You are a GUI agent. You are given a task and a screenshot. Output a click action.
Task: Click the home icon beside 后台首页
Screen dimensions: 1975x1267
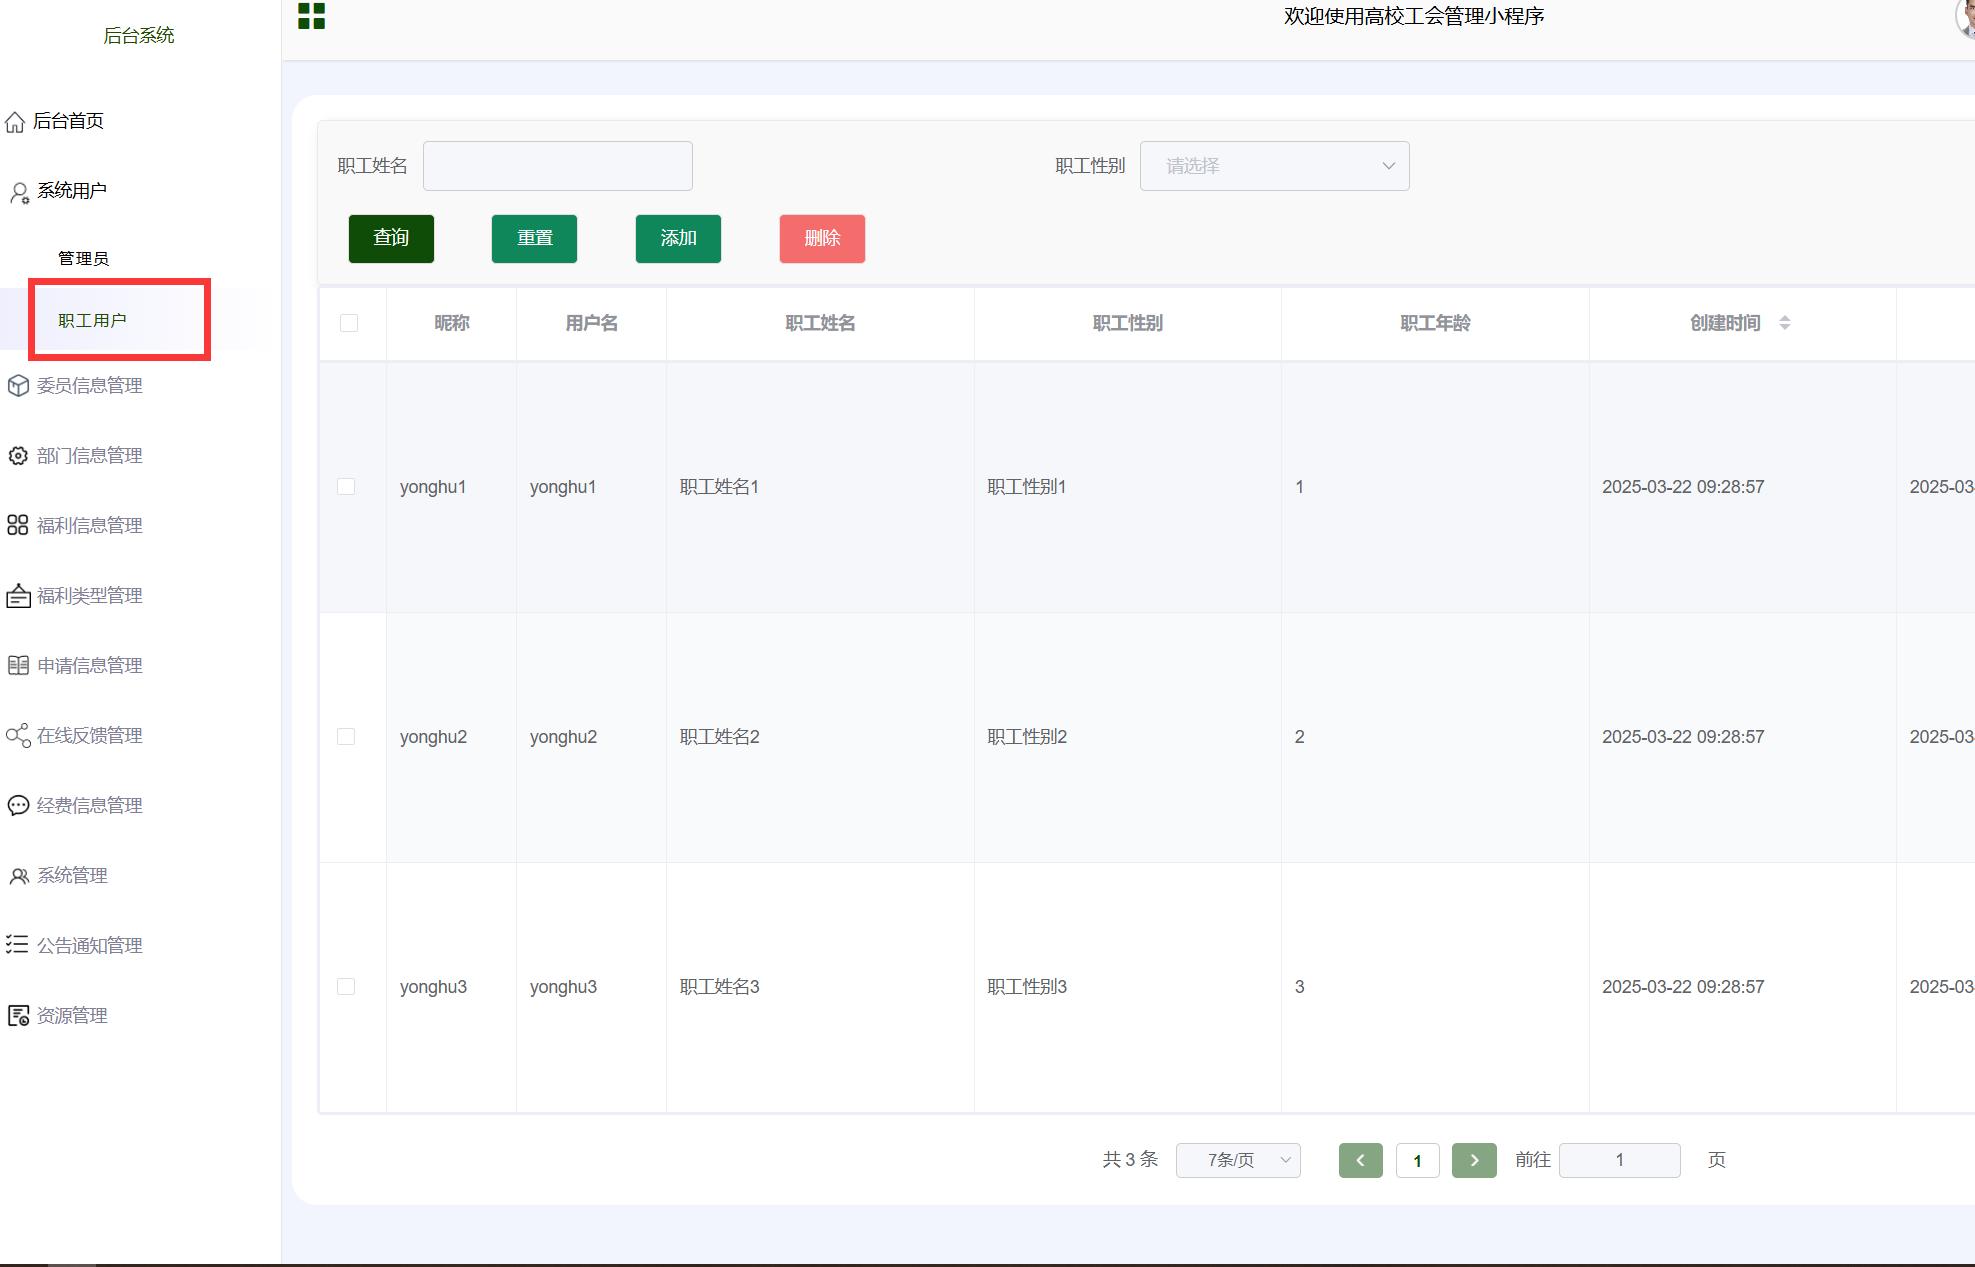point(15,122)
